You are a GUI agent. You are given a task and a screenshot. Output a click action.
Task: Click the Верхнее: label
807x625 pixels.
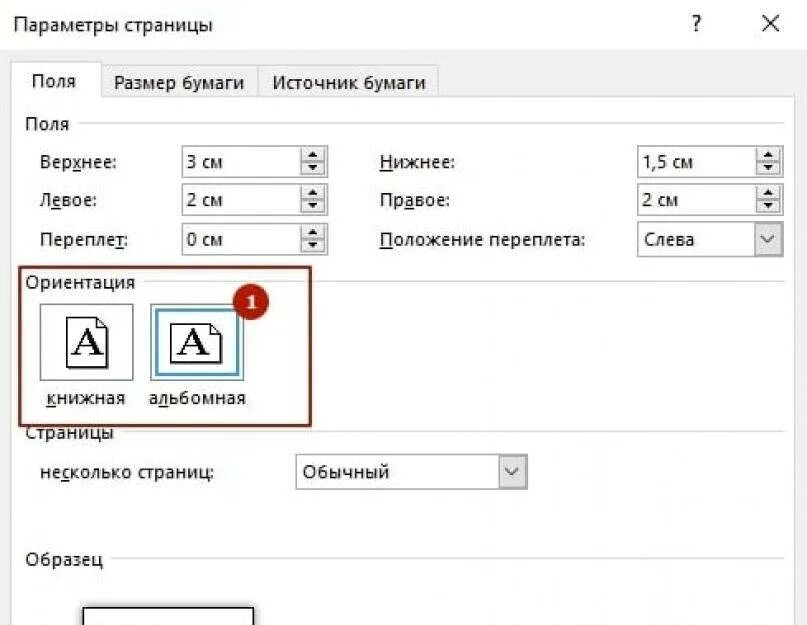tap(78, 162)
